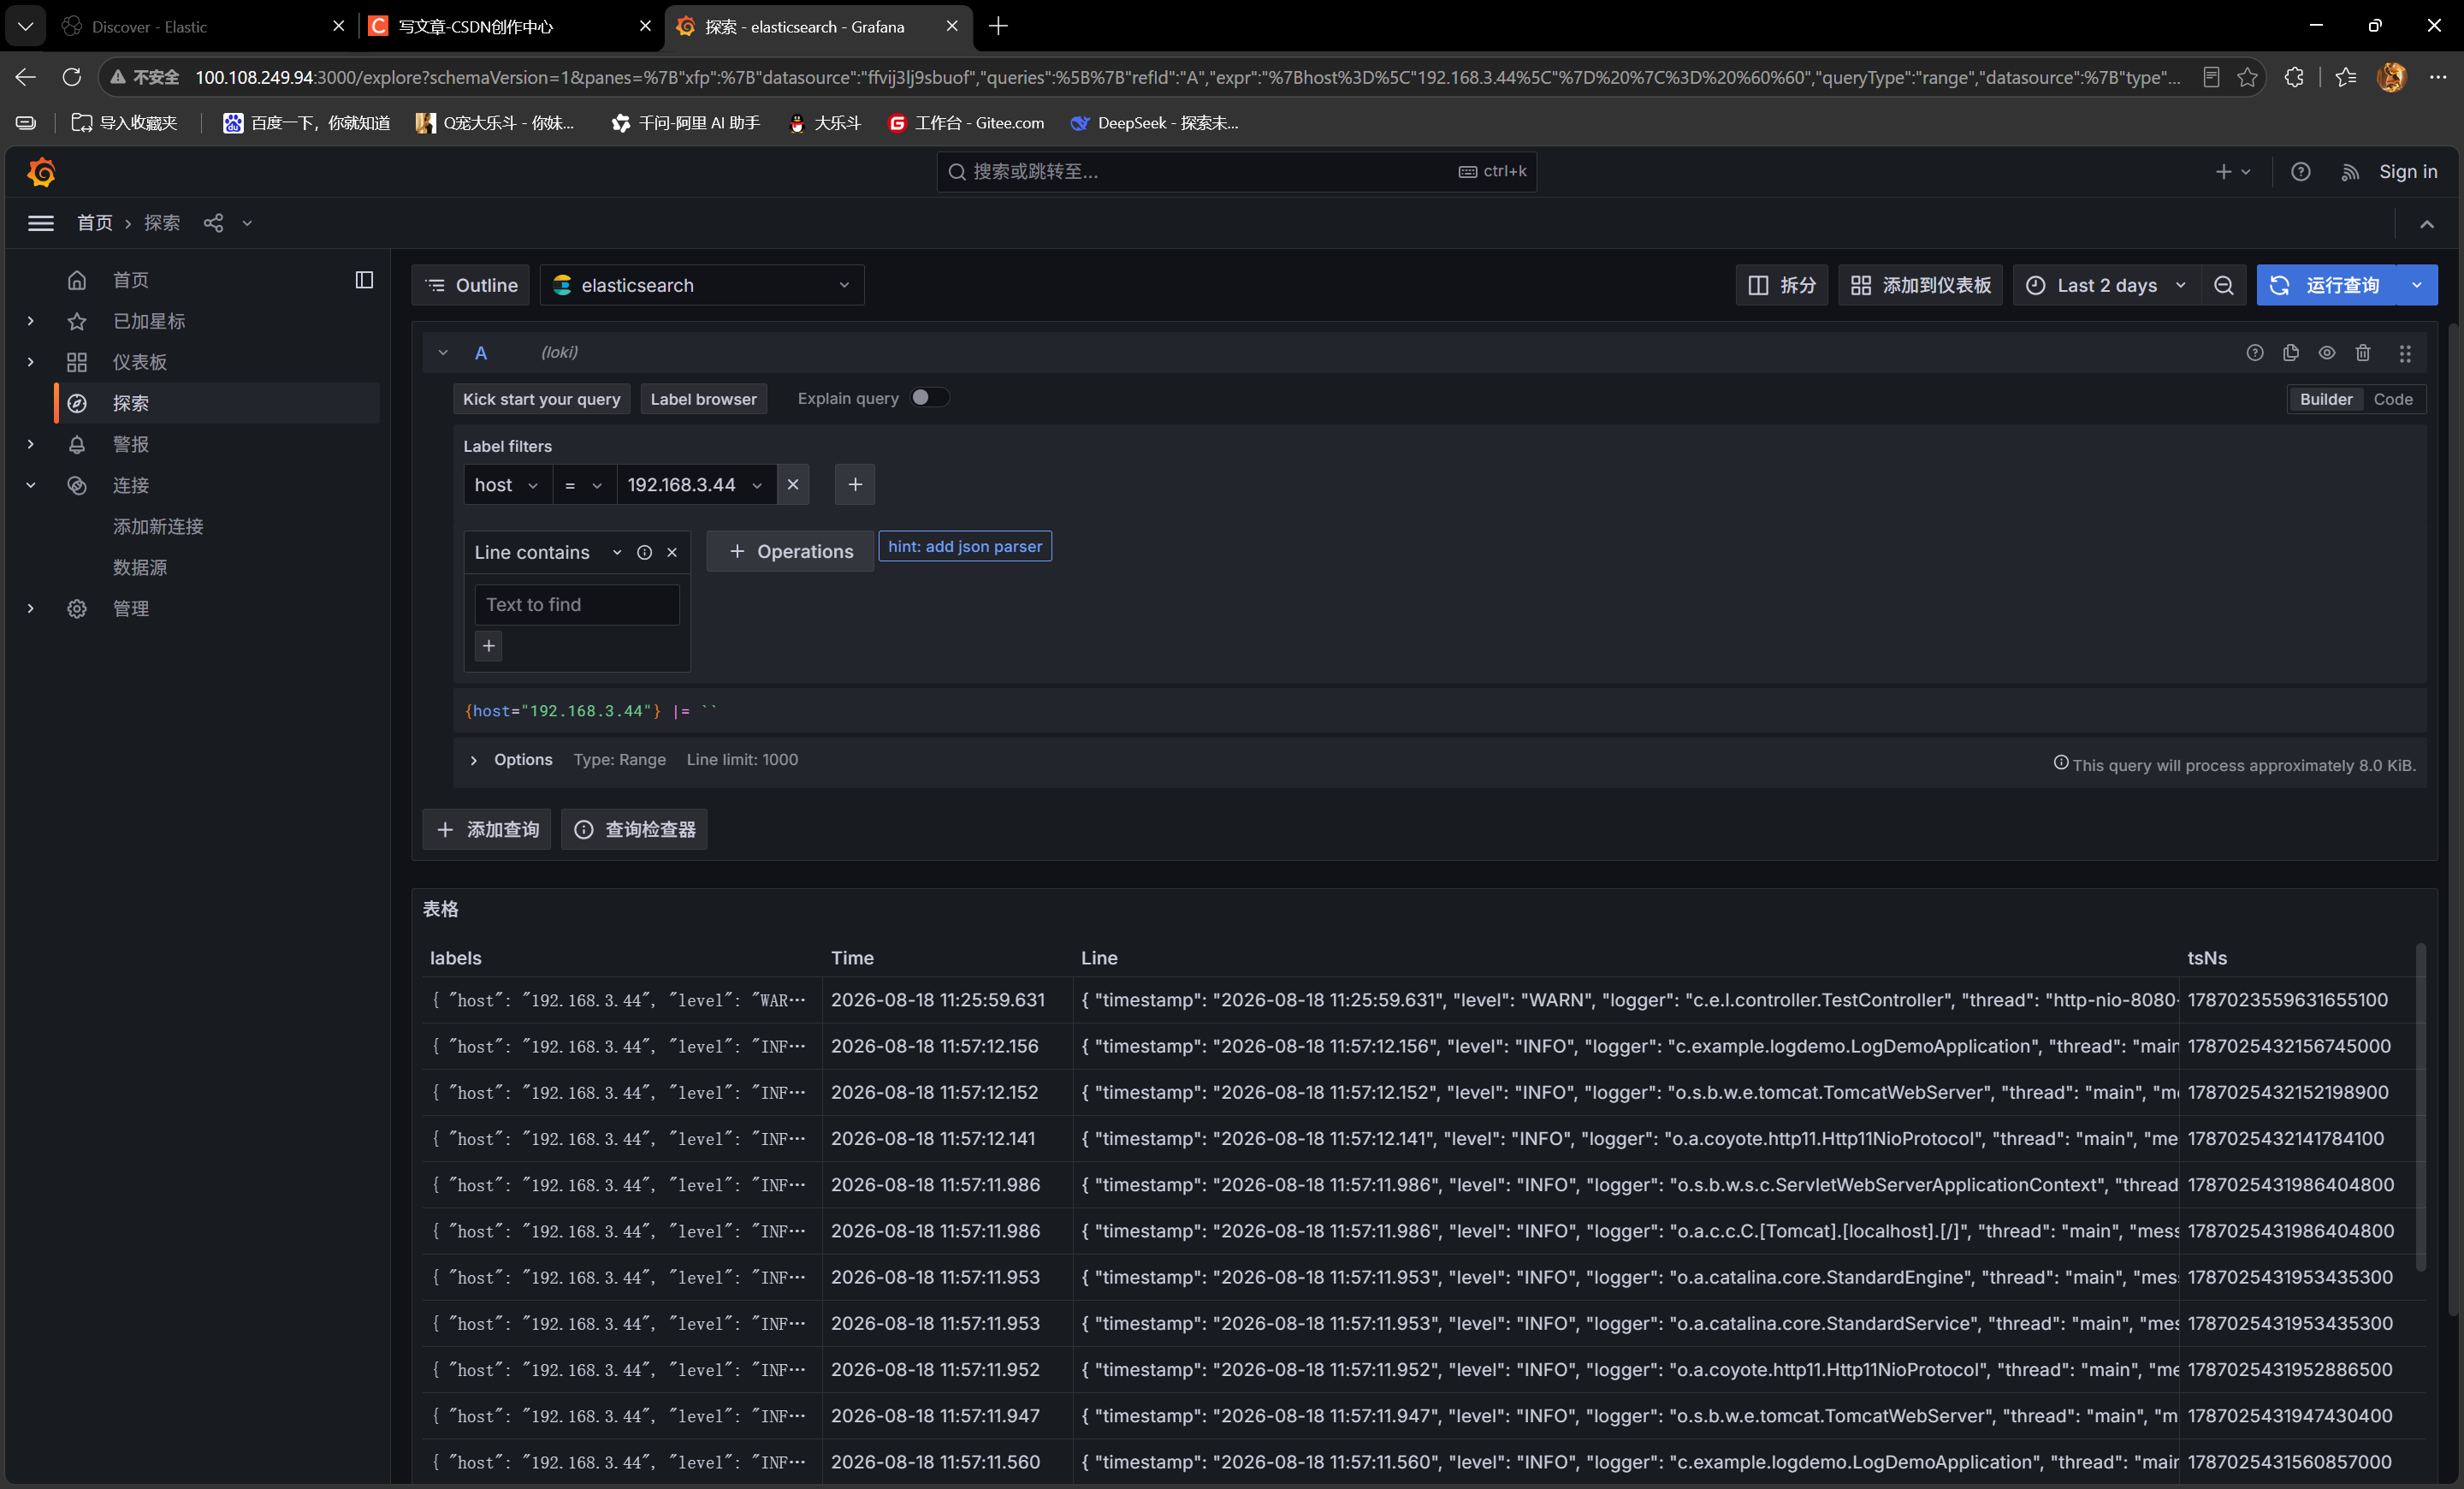The height and width of the screenshot is (1489, 2464).
Task: Open the Last 2 days time picker
Action: [x=2105, y=286]
